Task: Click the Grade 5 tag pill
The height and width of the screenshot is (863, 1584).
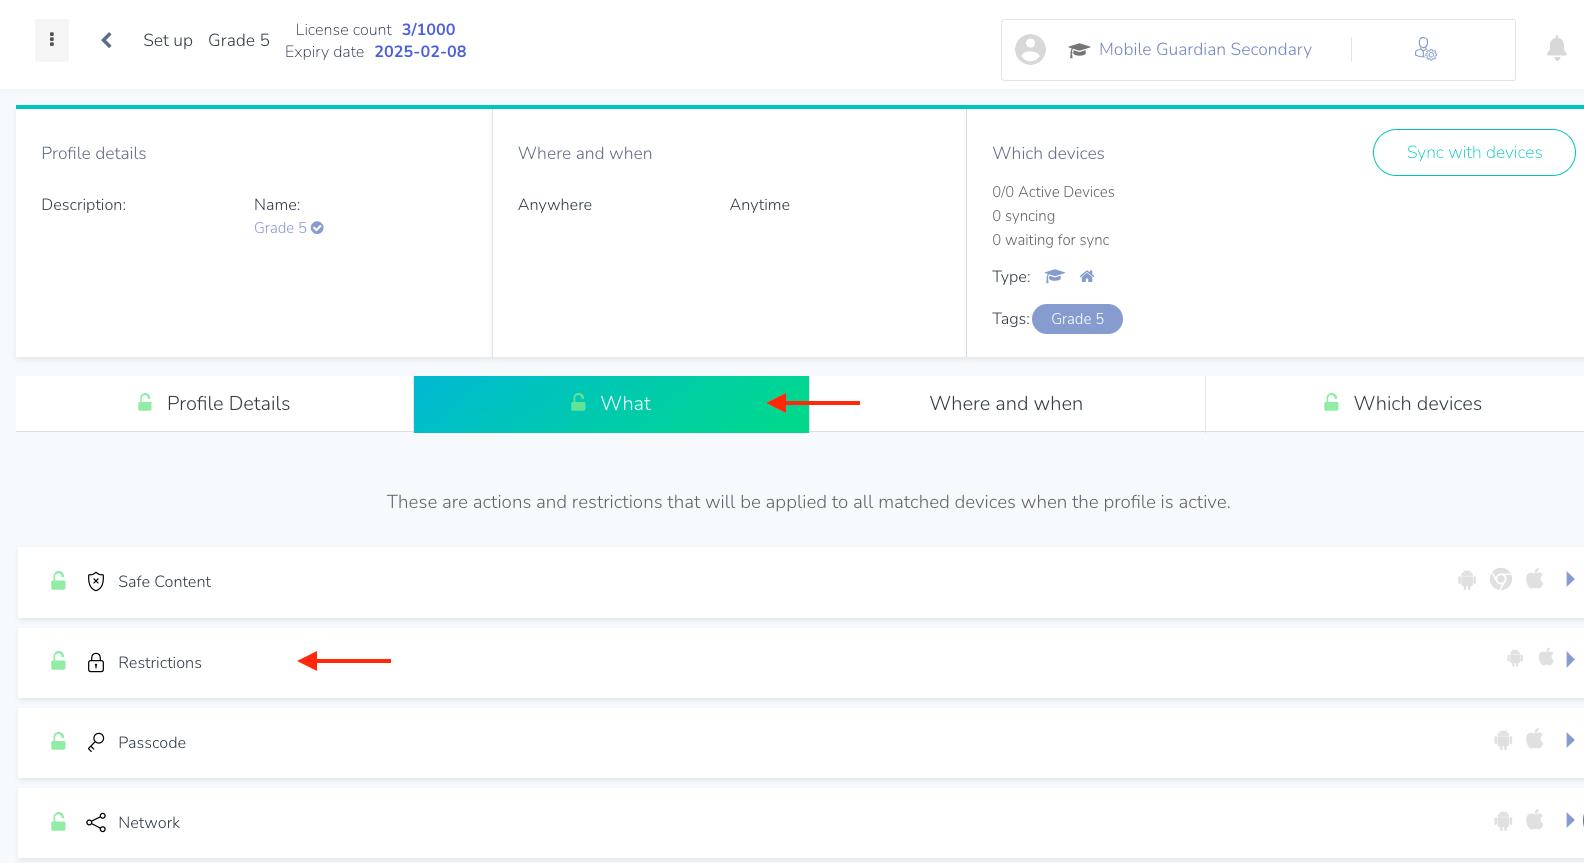Action: tap(1077, 319)
